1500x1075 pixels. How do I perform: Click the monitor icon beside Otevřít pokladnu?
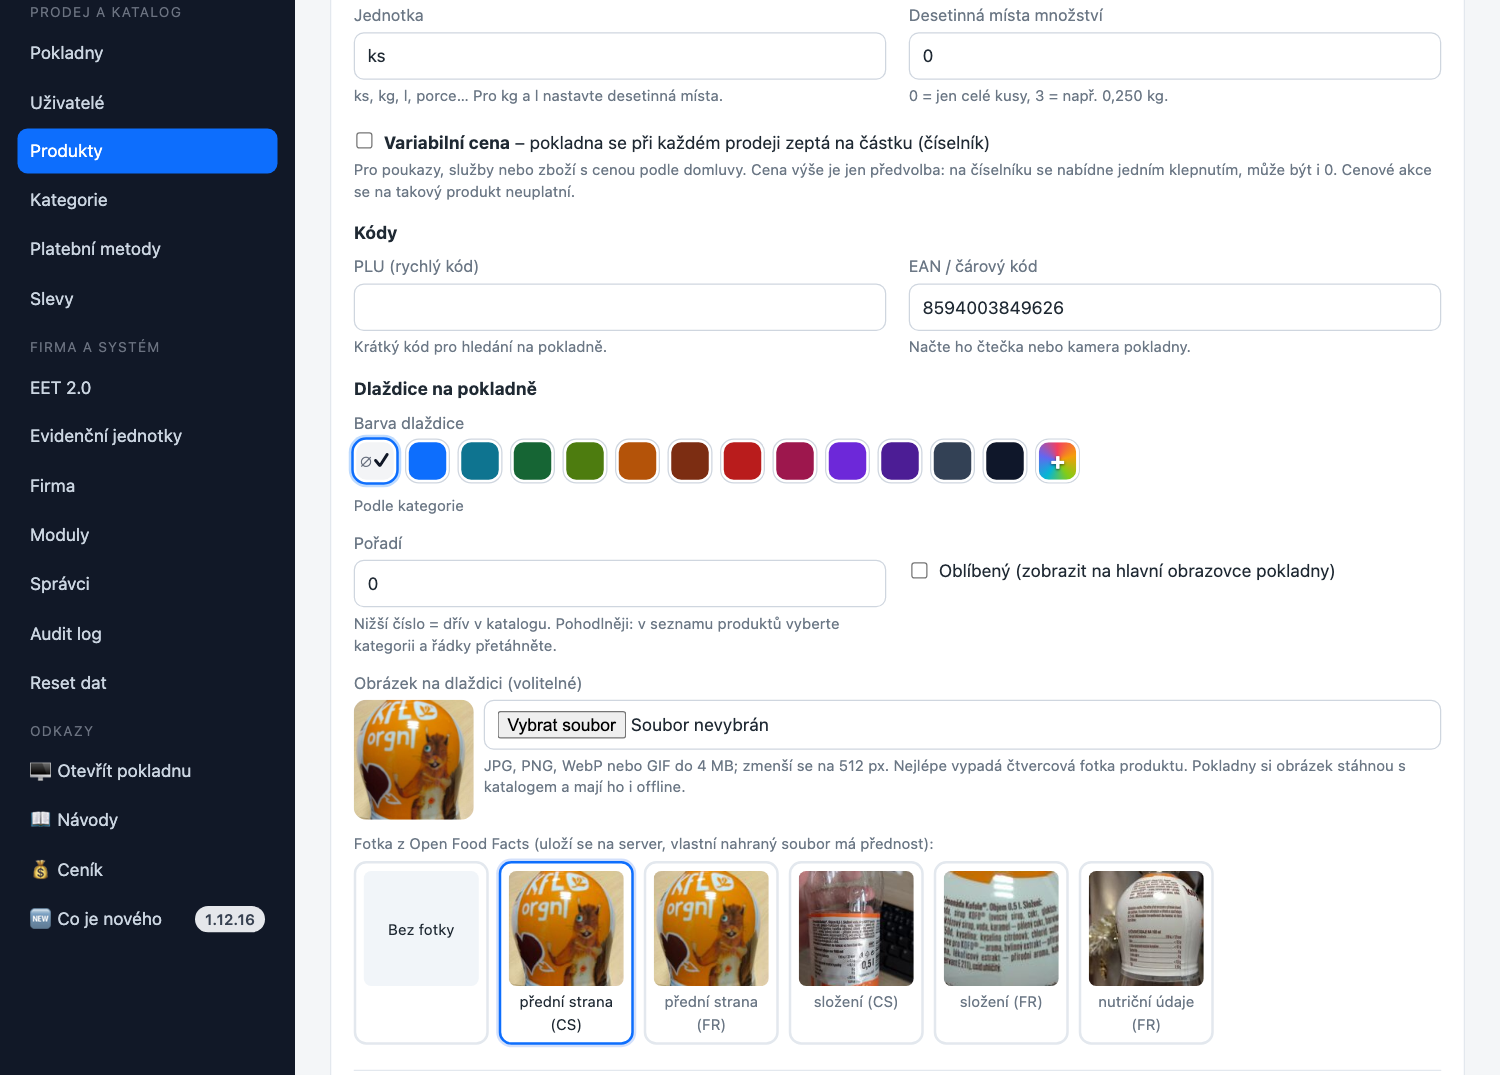point(40,771)
